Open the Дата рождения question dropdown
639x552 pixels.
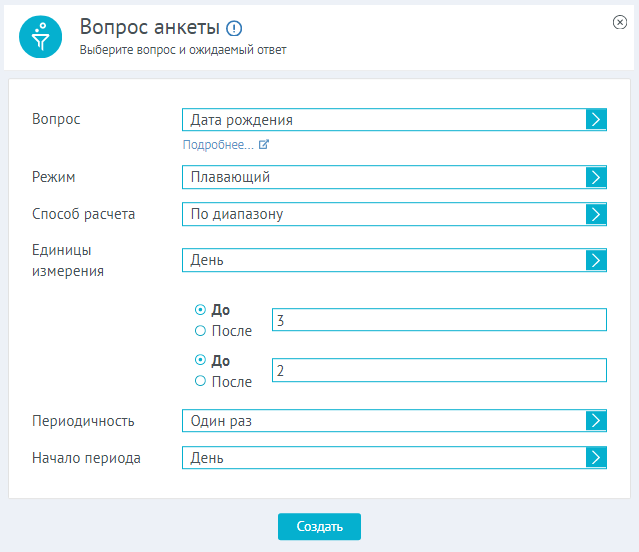coord(394,119)
